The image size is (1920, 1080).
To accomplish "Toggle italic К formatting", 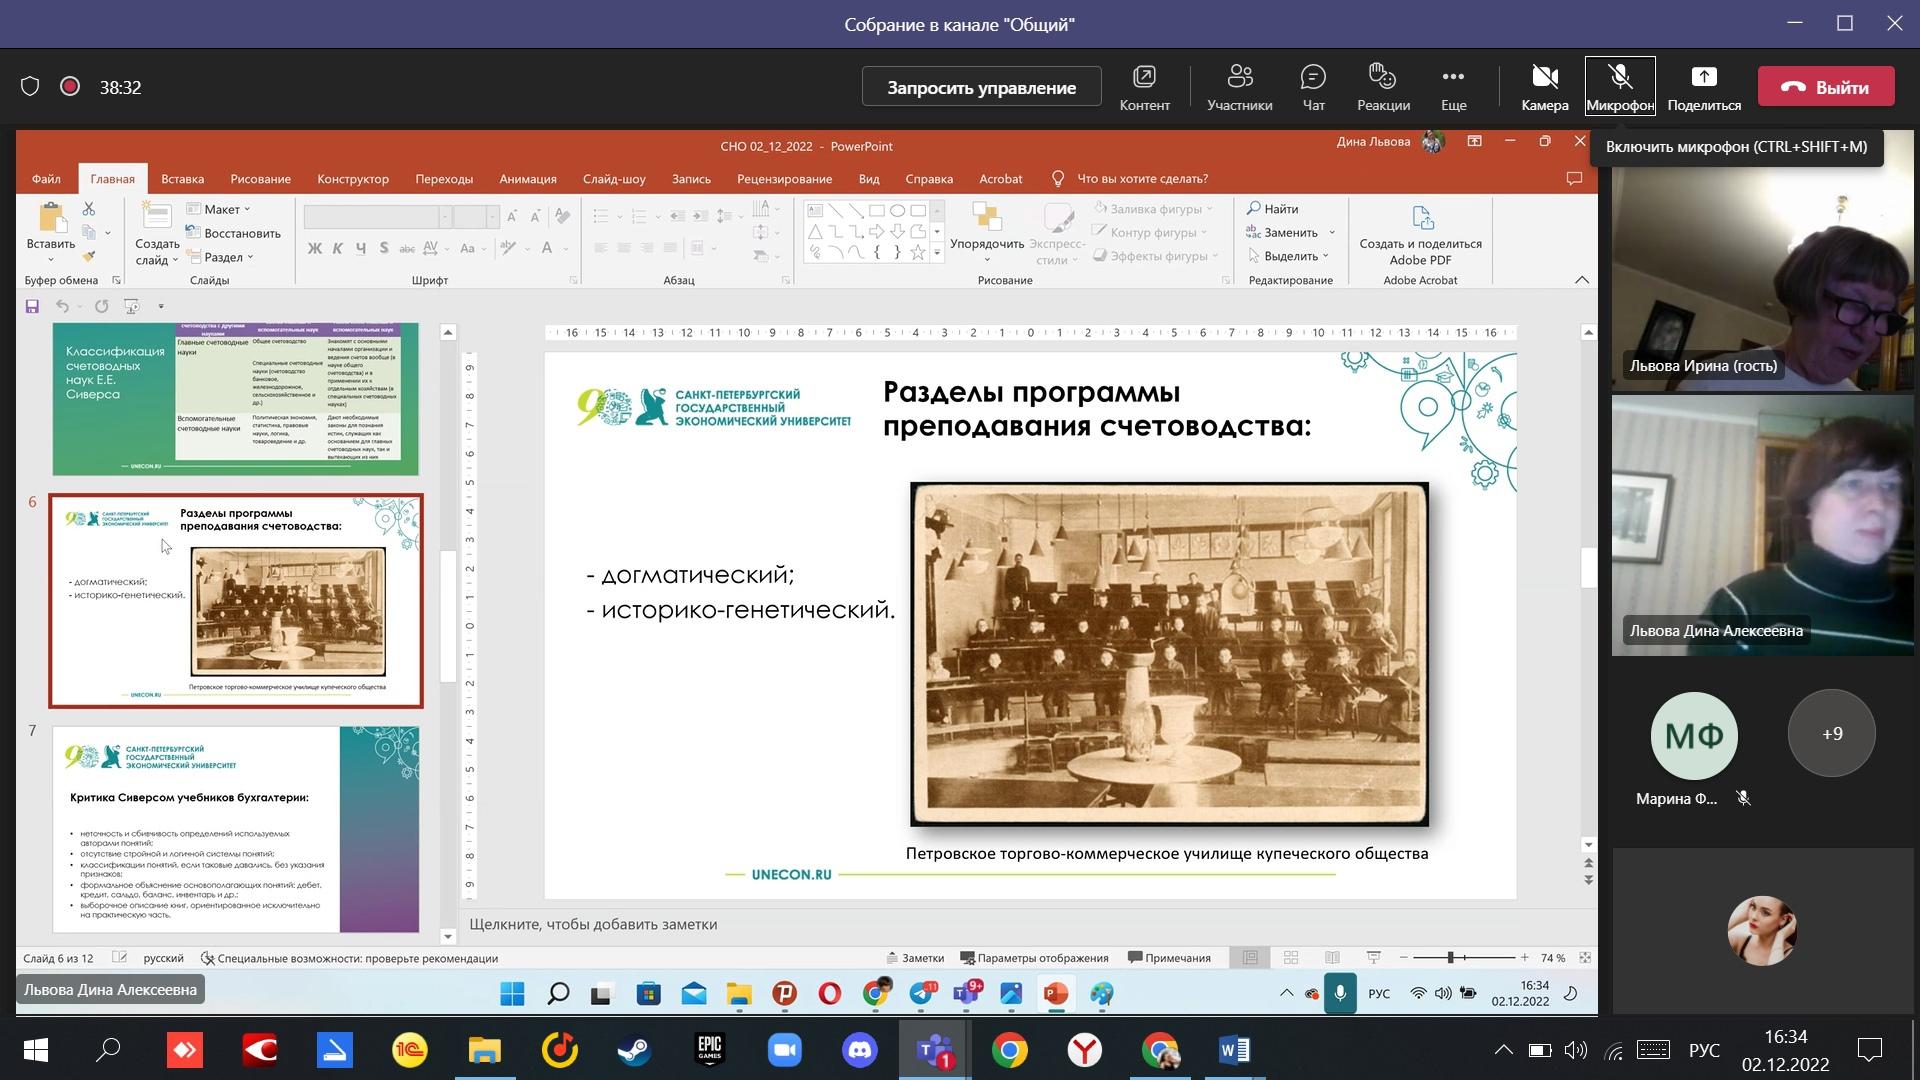I will click(x=338, y=248).
